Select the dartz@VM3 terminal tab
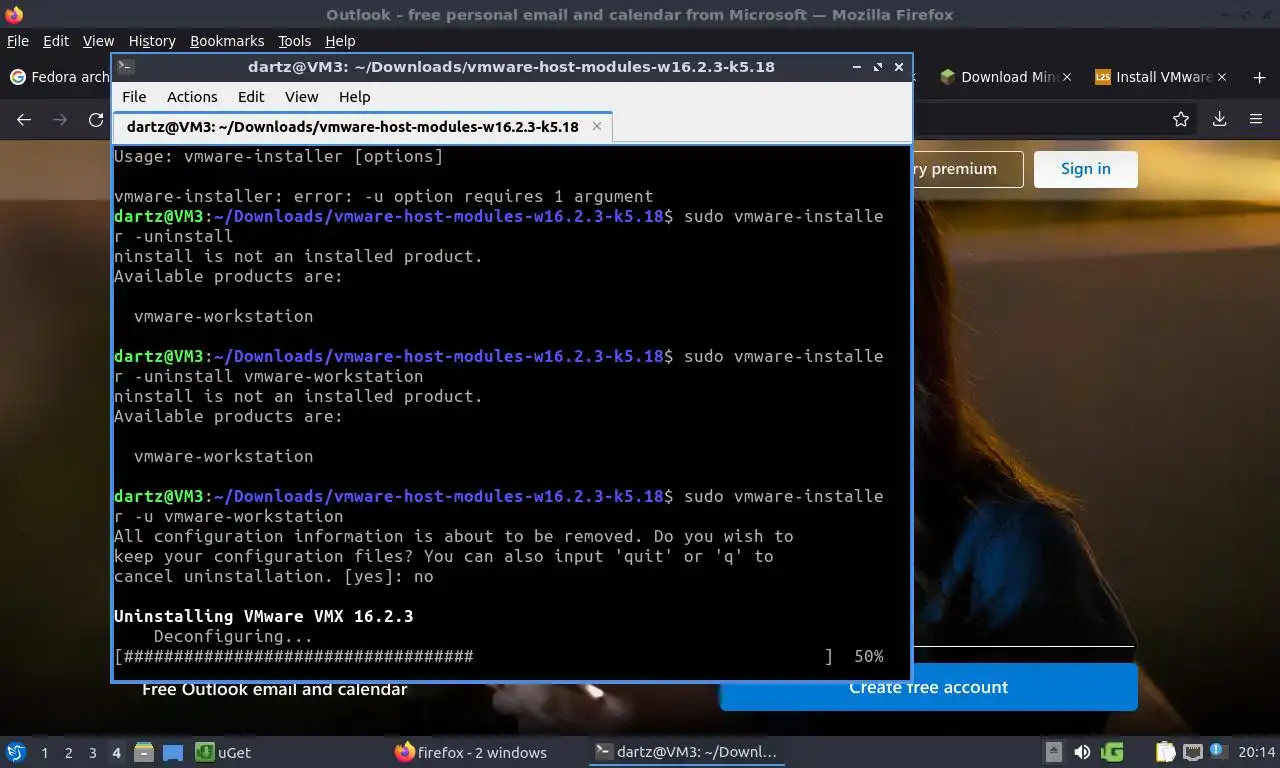Image resolution: width=1280 pixels, height=768 pixels. [x=361, y=127]
